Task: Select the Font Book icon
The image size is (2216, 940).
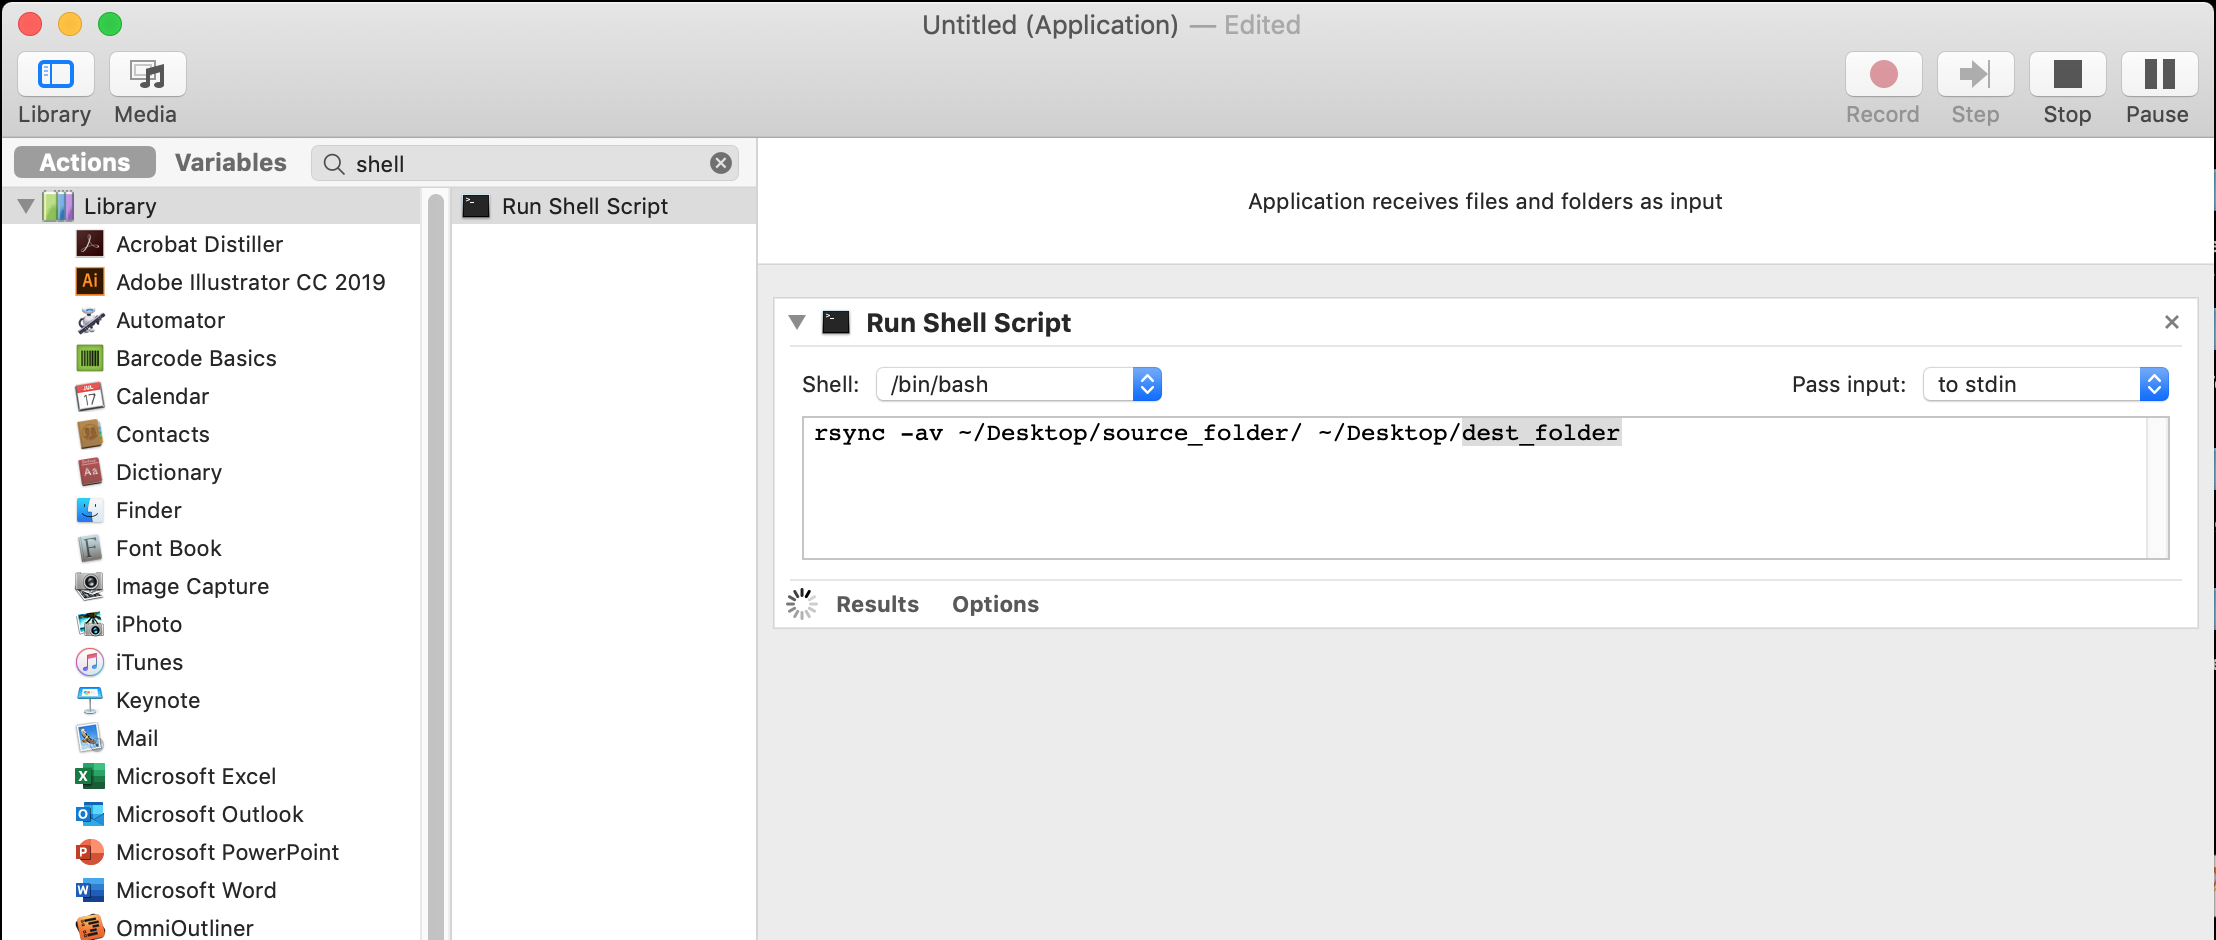Action: click(90, 548)
